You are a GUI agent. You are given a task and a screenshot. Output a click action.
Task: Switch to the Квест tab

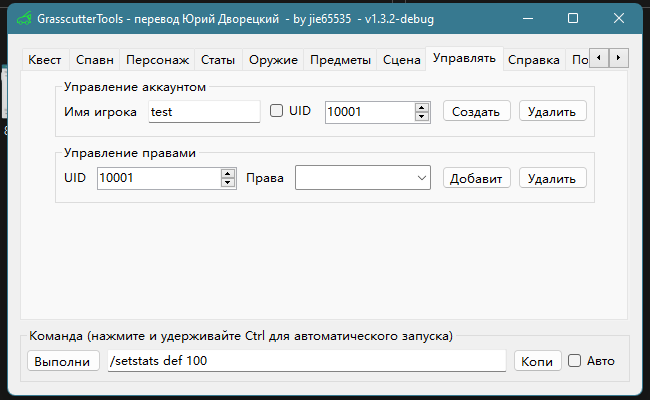coord(44,60)
